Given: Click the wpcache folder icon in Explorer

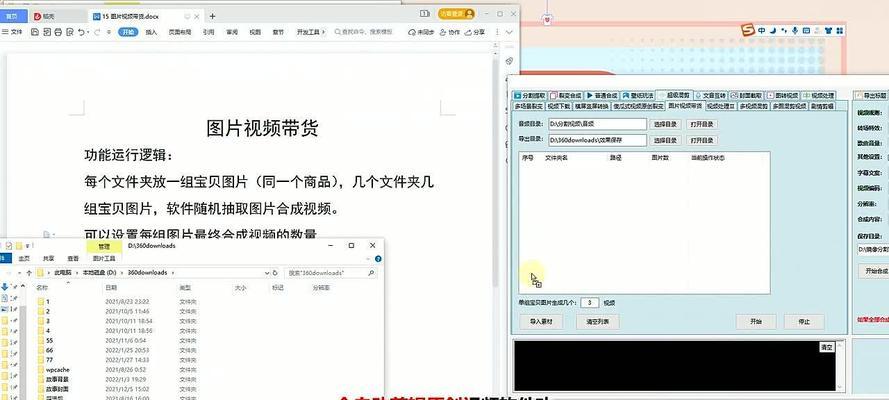Looking at the screenshot, I should (41, 369).
